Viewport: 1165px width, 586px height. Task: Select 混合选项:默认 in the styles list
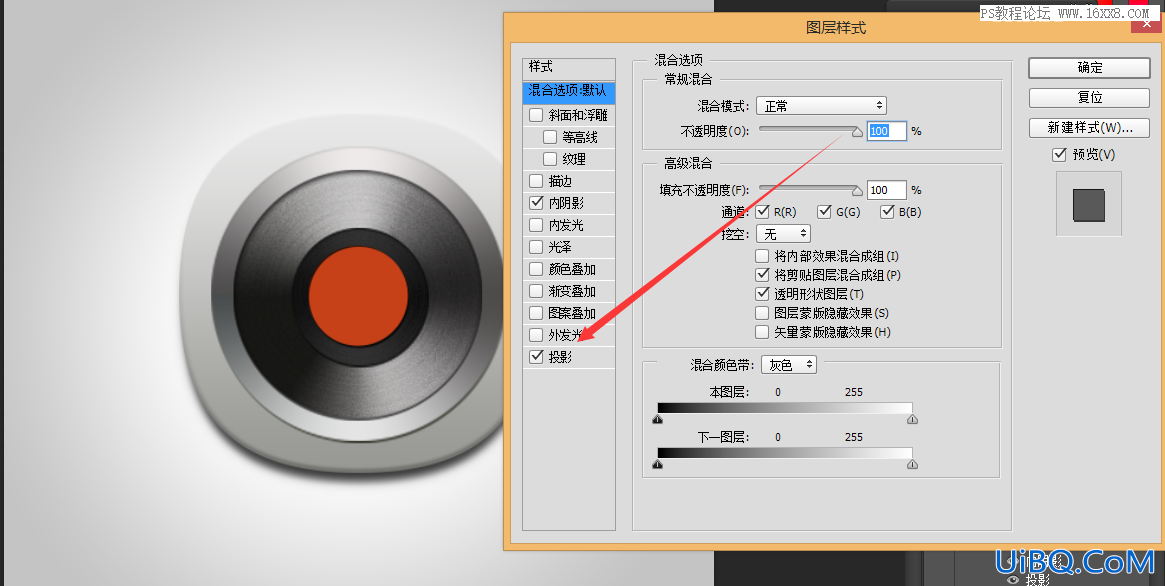click(569, 91)
